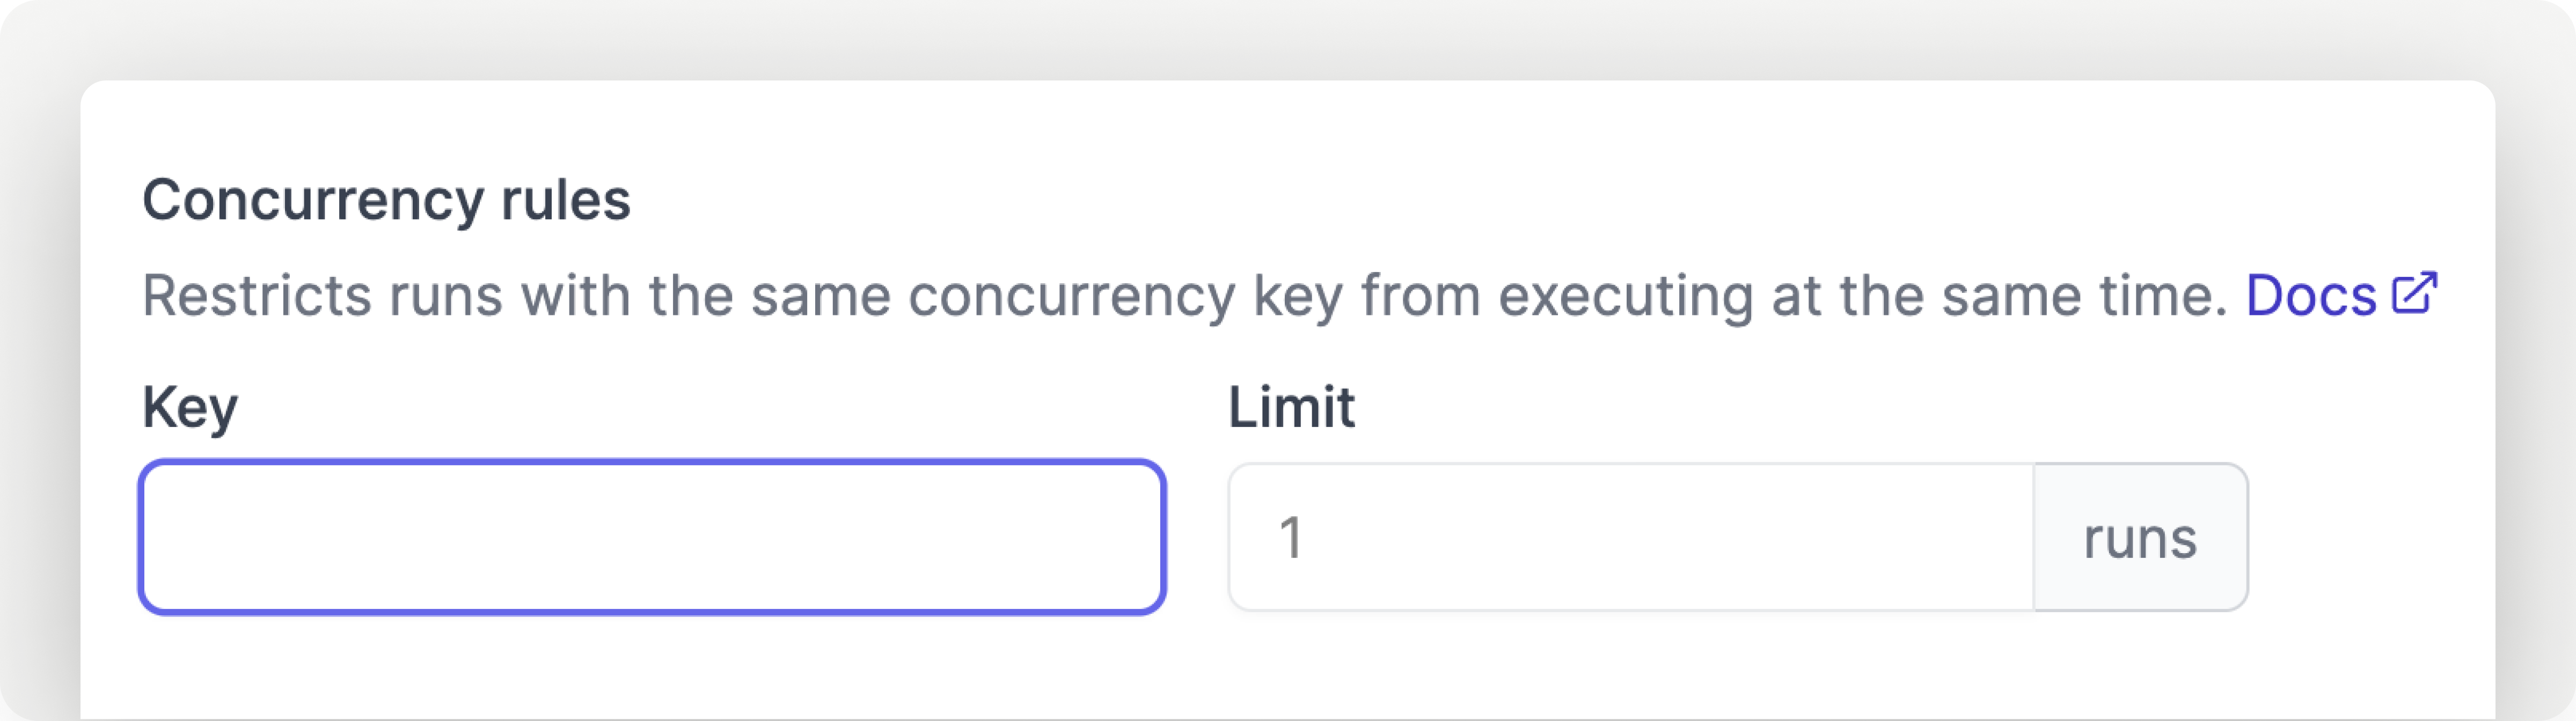The image size is (2576, 721).
Task: Click the concurrency key description text
Action: [1185, 296]
